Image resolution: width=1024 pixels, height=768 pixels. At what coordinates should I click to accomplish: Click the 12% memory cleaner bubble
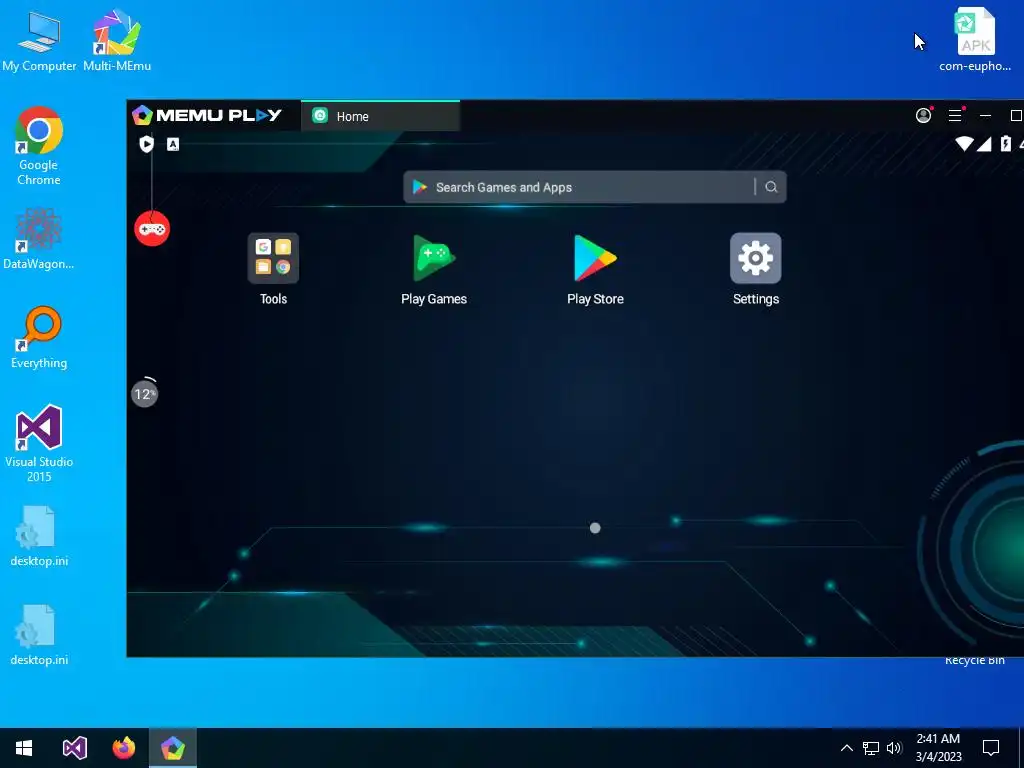click(144, 393)
